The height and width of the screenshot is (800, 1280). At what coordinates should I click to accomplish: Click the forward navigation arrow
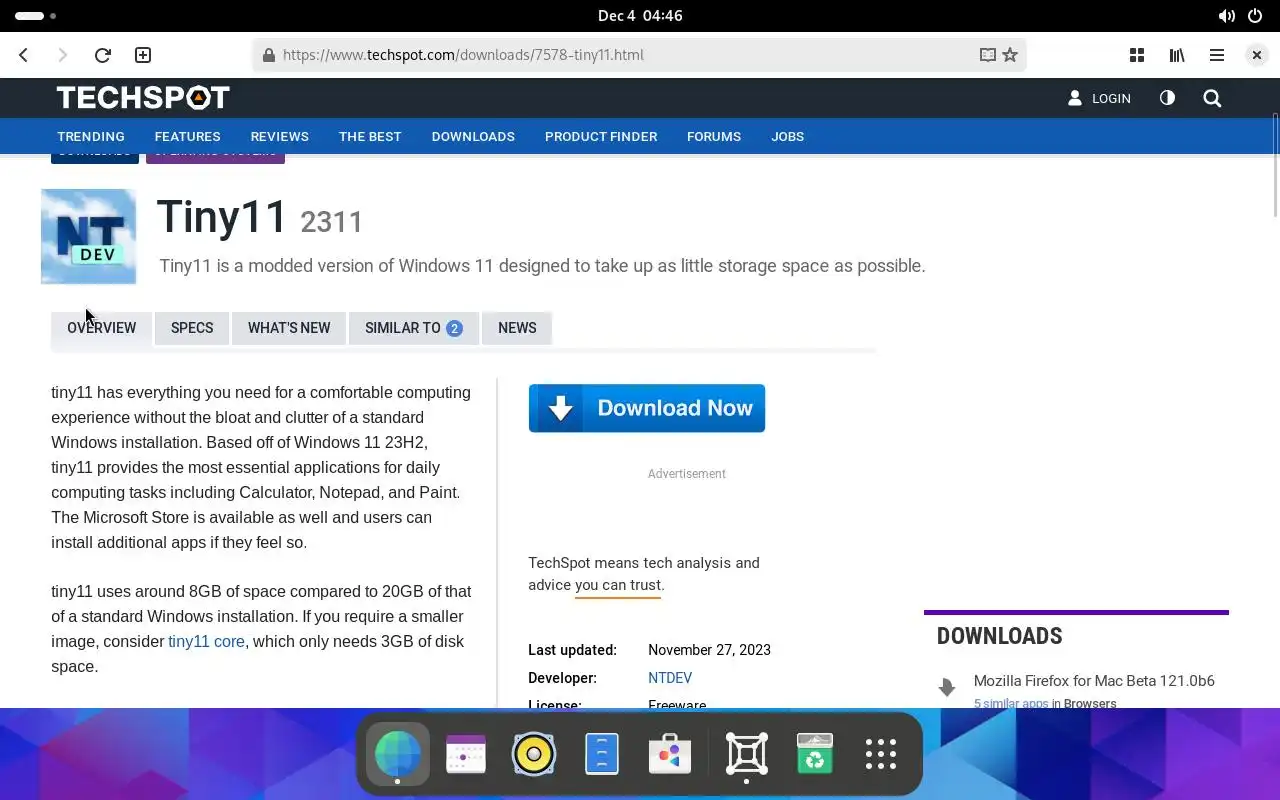tap(63, 55)
